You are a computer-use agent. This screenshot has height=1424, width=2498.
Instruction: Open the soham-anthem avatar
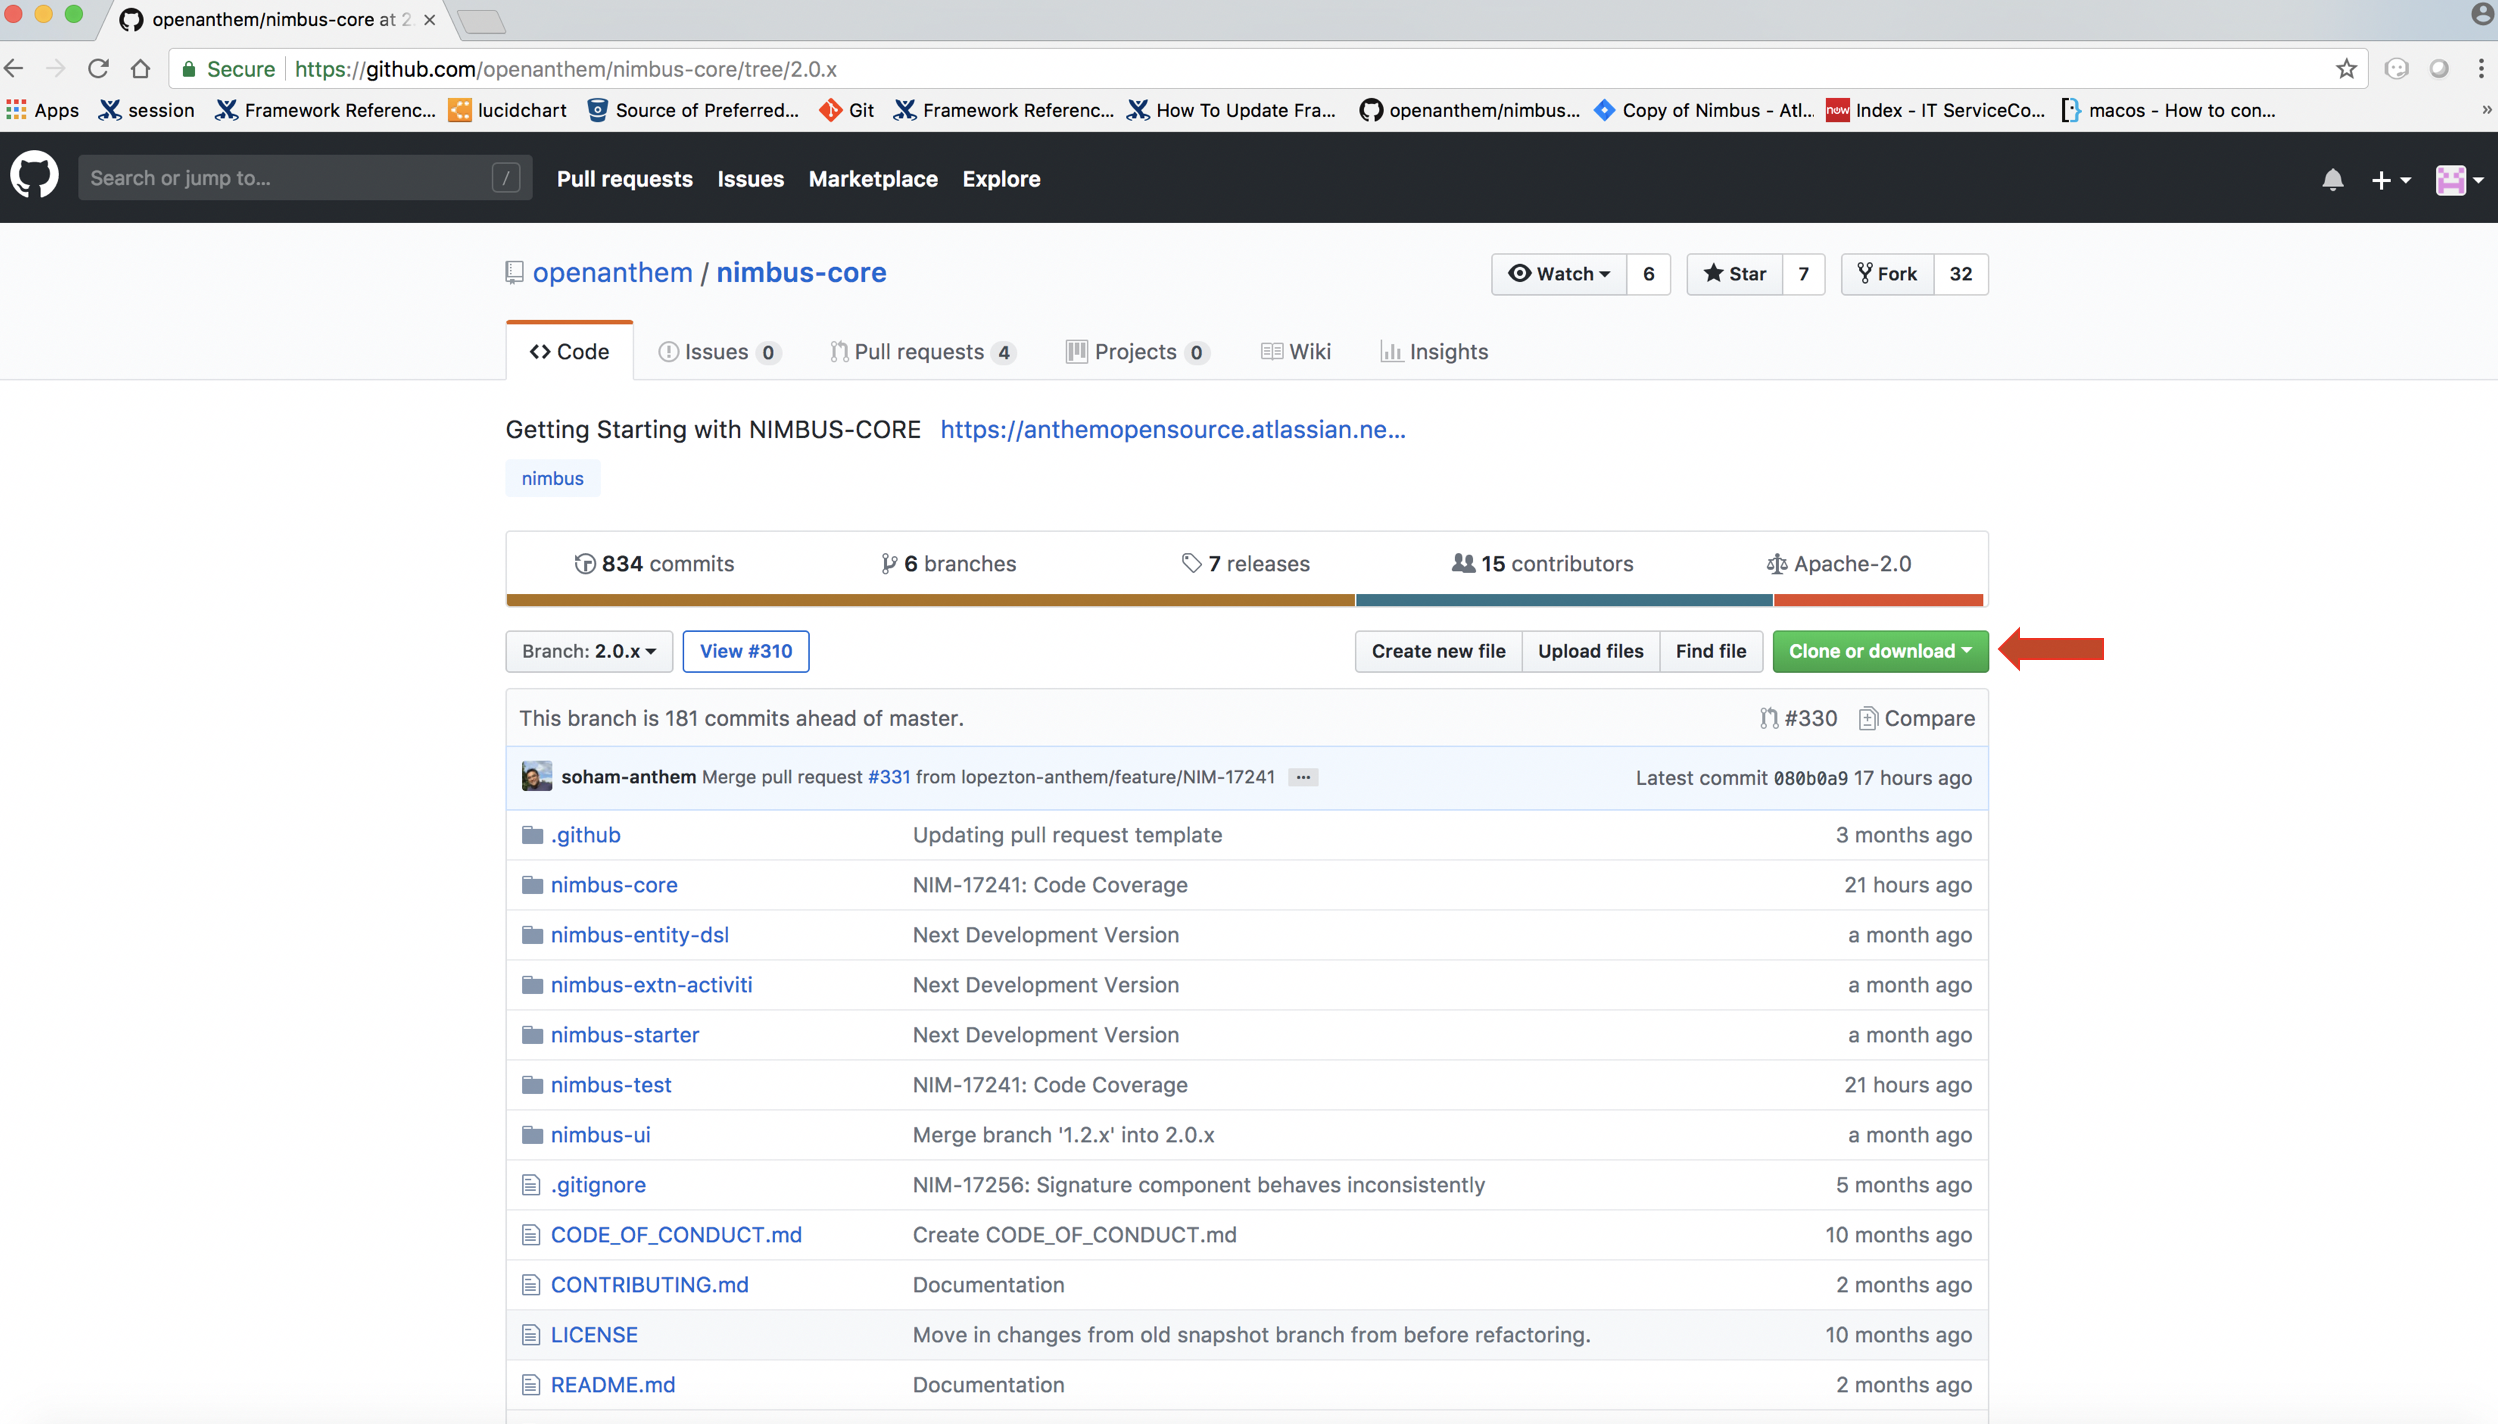[536, 776]
